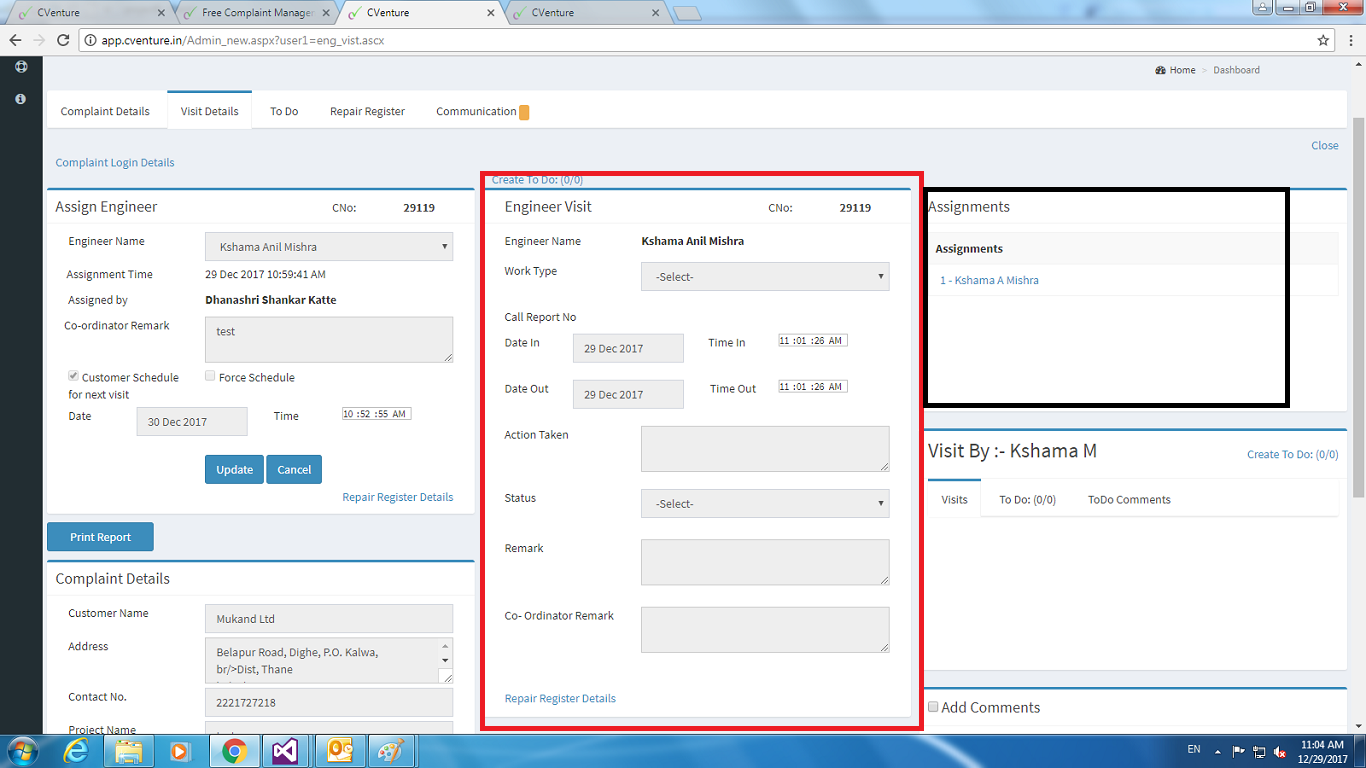Click Action Center flag tray icon
1366x768 pixels.
[x=1238, y=751]
